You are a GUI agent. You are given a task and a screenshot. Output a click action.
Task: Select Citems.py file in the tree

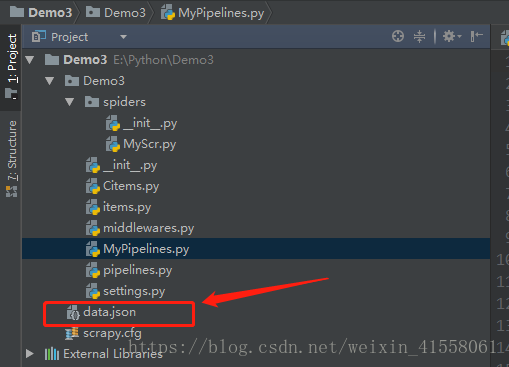point(131,186)
